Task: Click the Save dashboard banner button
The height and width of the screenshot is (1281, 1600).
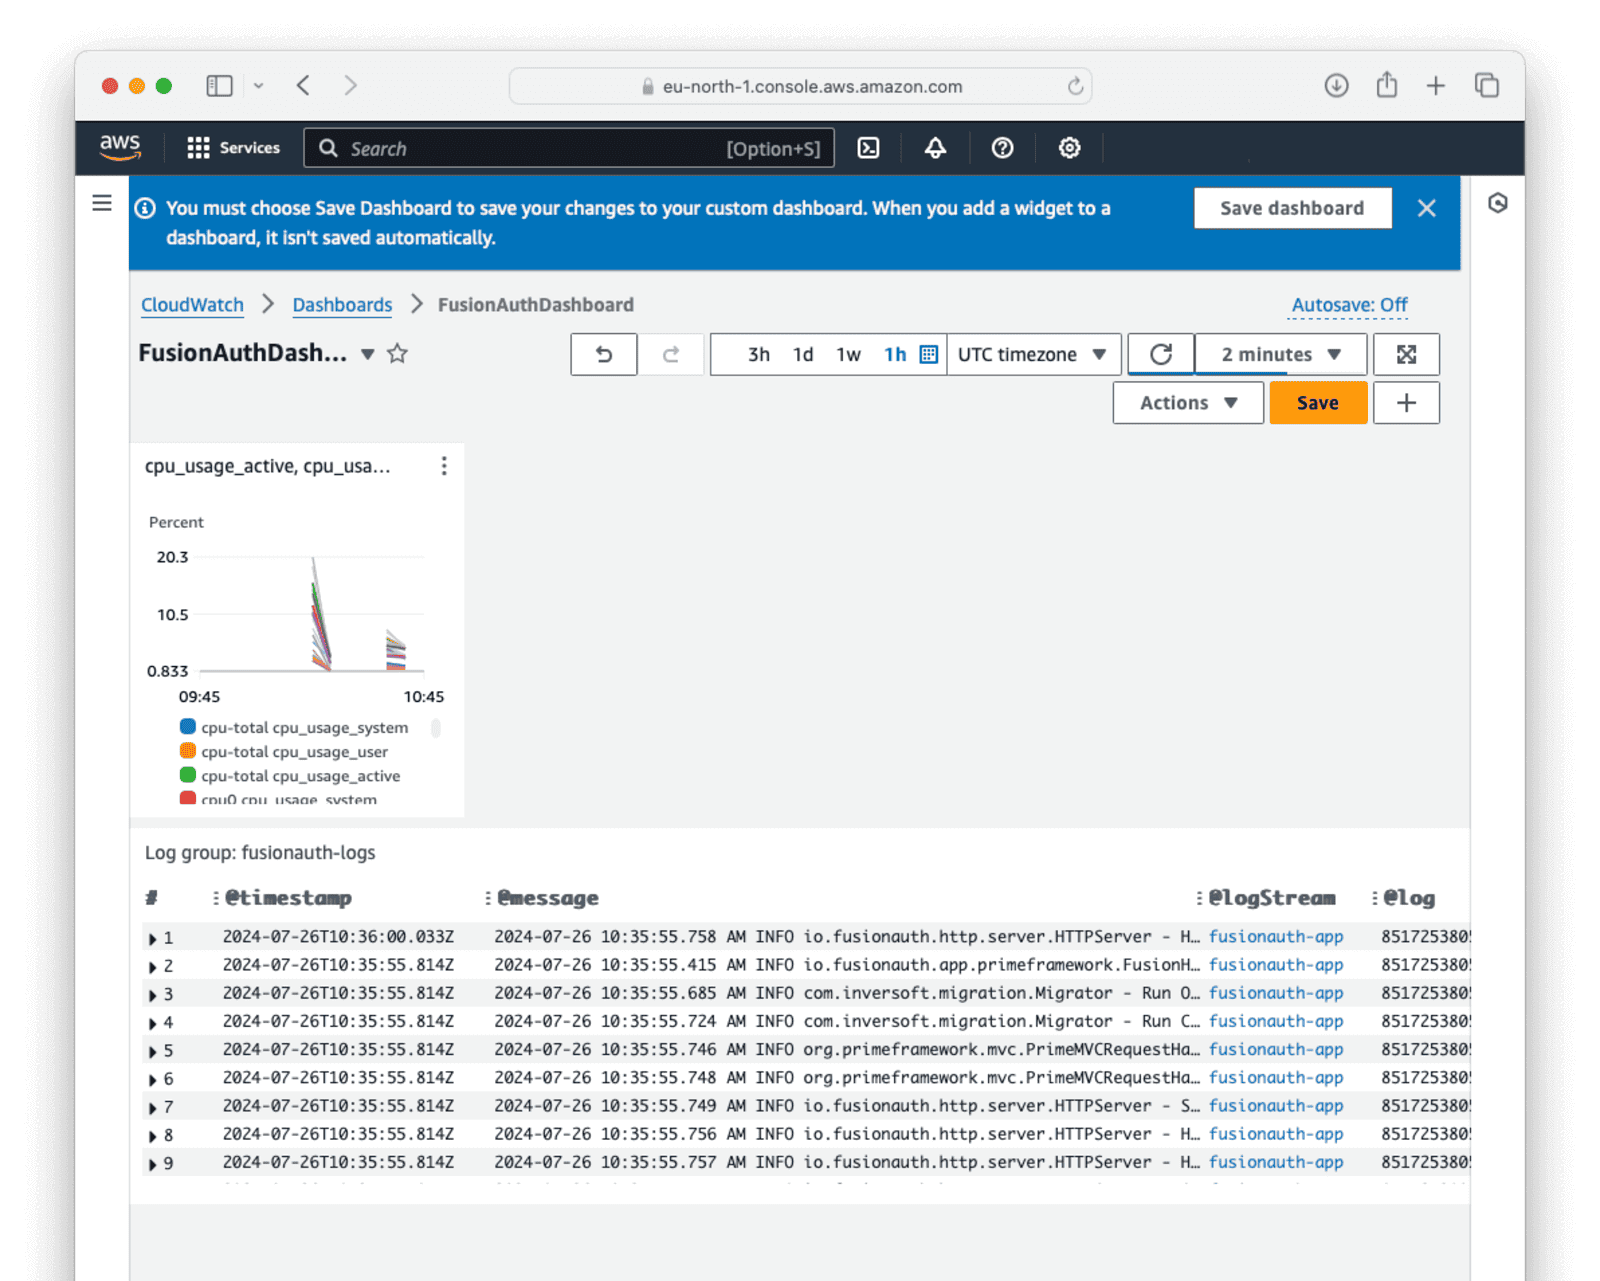Action: click(x=1292, y=208)
